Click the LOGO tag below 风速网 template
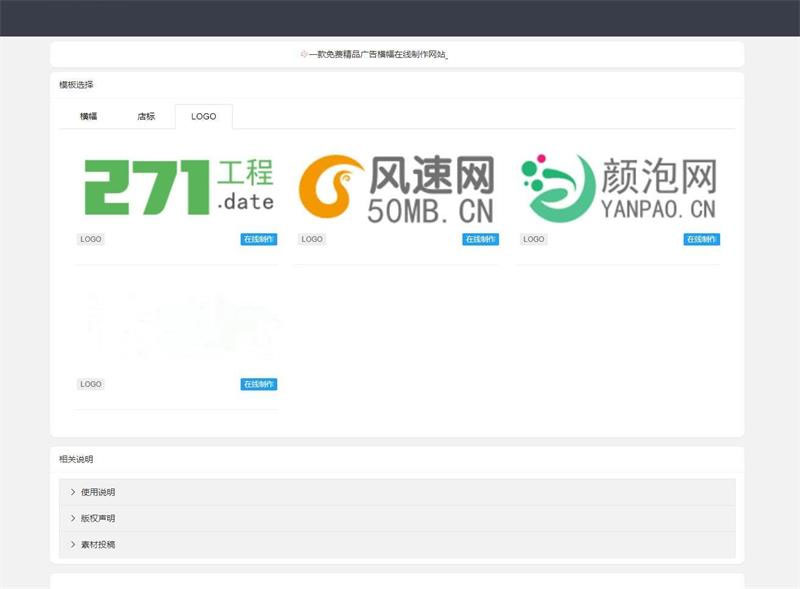 pyautogui.click(x=311, y=239)
